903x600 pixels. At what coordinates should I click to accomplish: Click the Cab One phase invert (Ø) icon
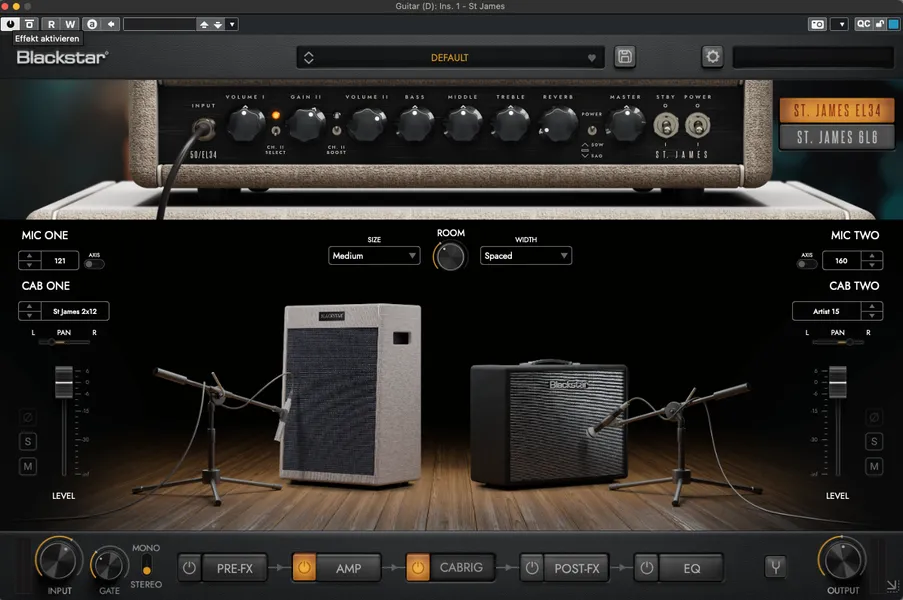point(28,417)
